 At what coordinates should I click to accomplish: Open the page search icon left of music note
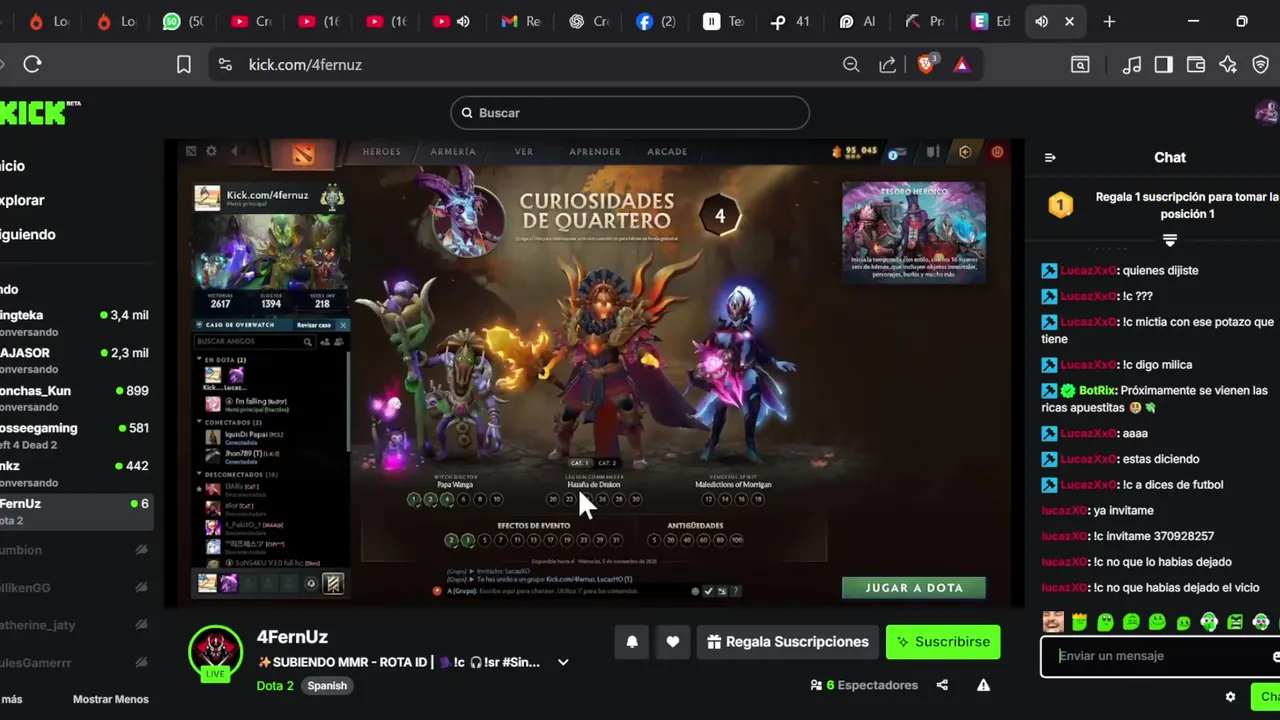(x=1080, y=64)
